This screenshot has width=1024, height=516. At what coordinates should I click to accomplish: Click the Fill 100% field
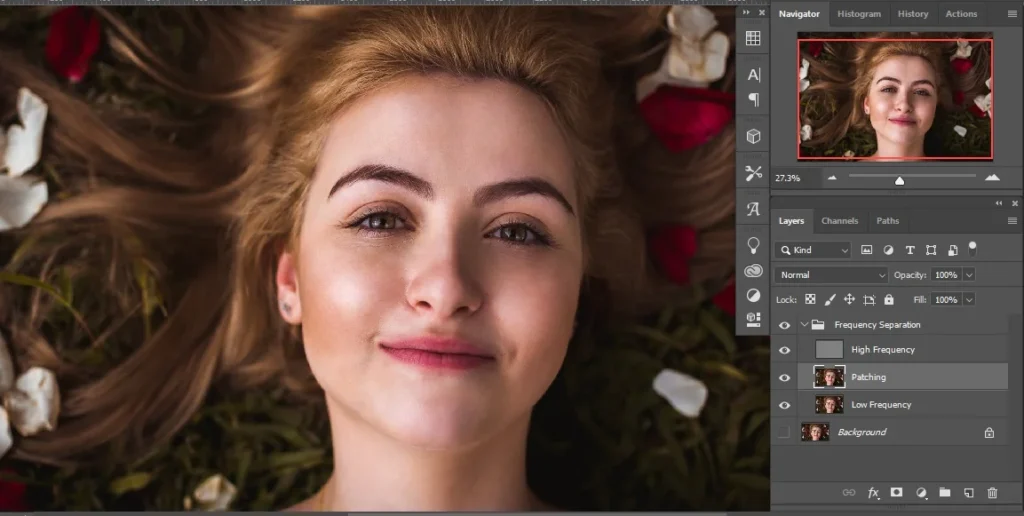pos(946,300)
